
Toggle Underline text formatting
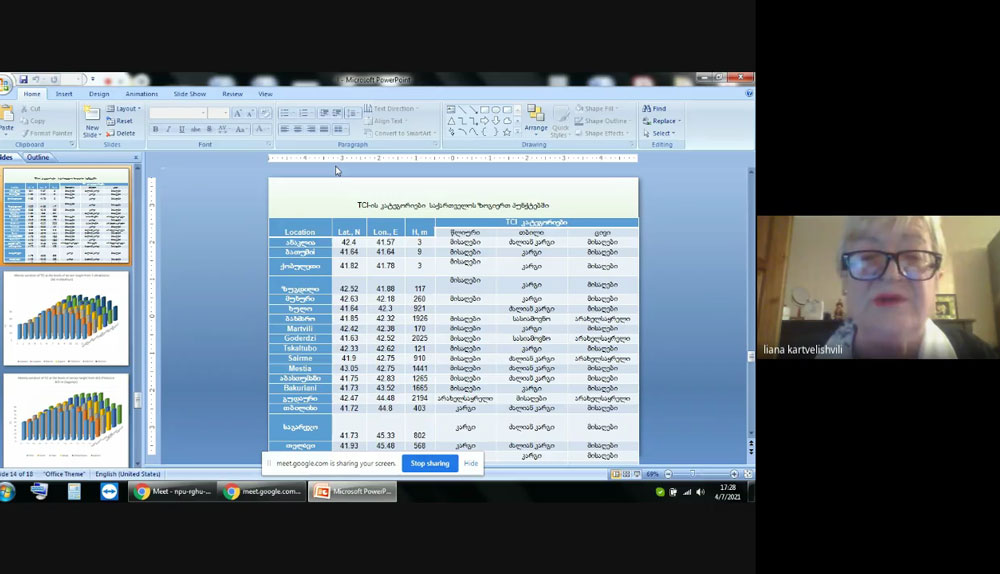click(180, 129)
